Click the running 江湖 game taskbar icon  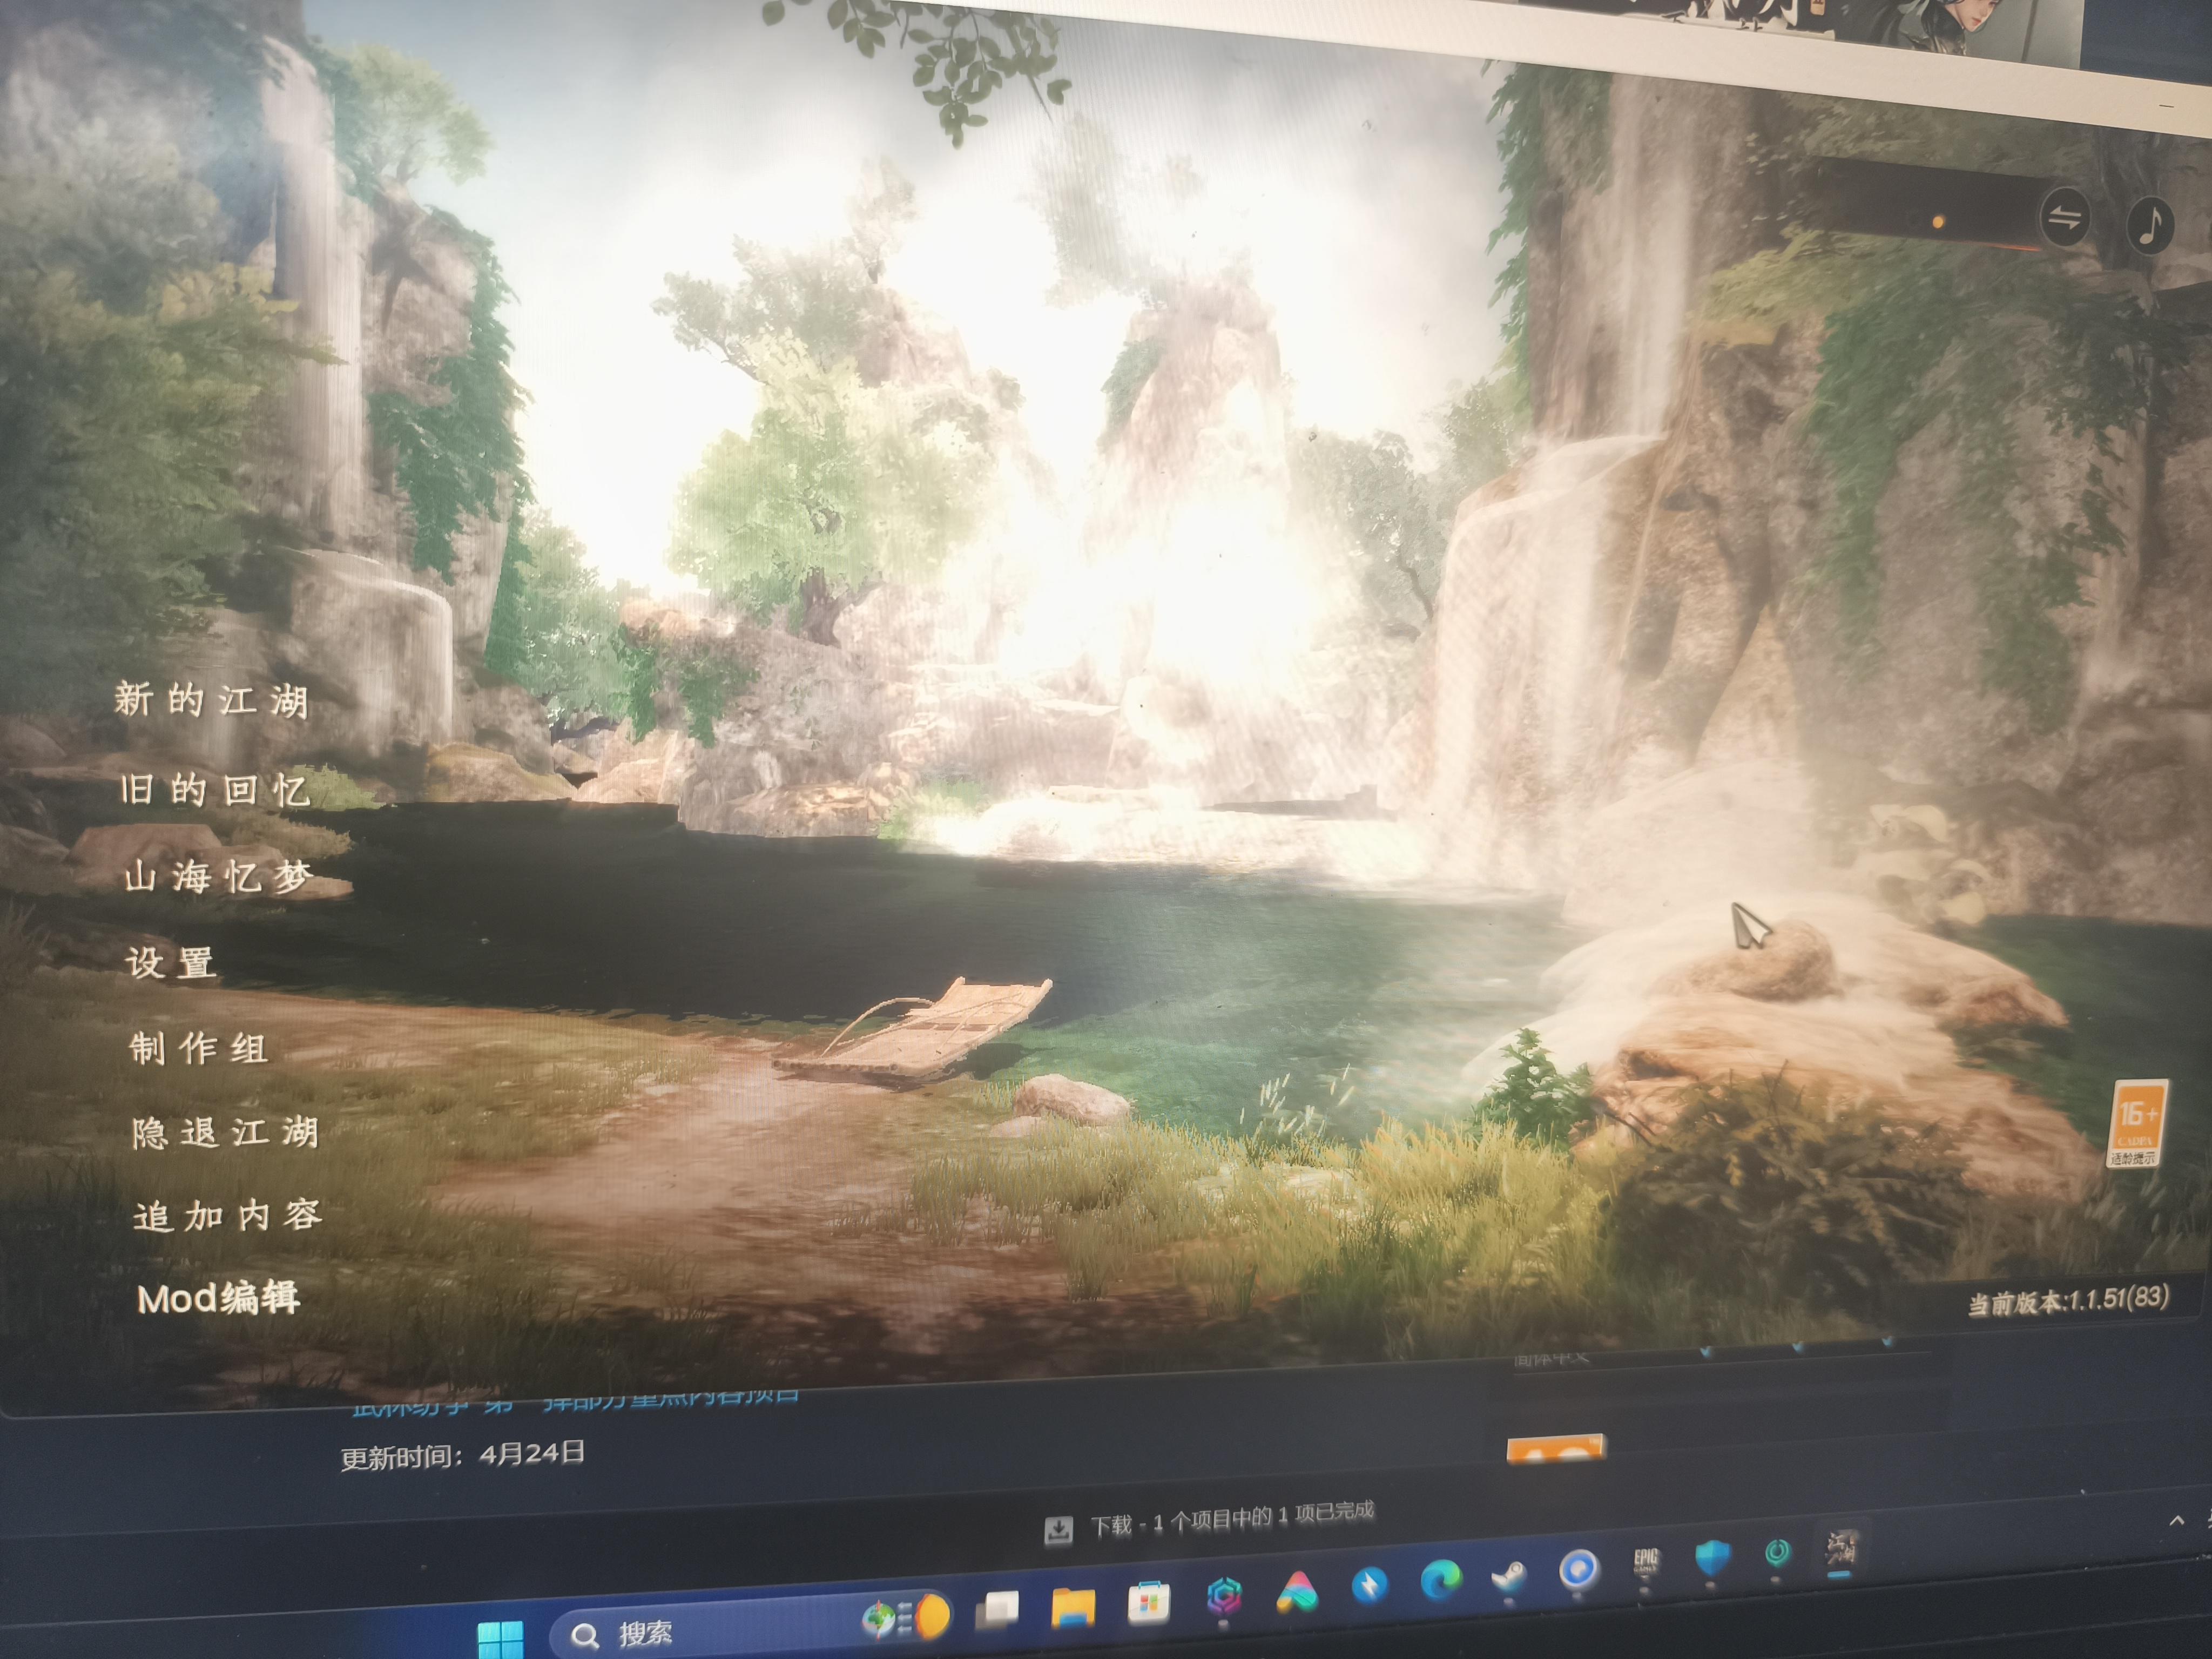pyautogui.click(x=1841, y=1549)
